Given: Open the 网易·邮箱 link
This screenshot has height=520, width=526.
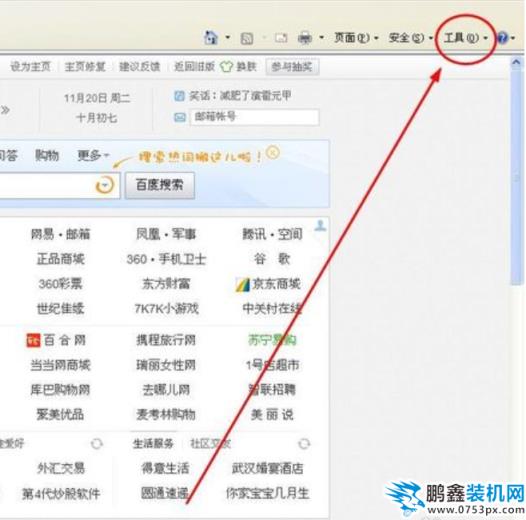Looking at the screenshot, I should pos(60,234).
